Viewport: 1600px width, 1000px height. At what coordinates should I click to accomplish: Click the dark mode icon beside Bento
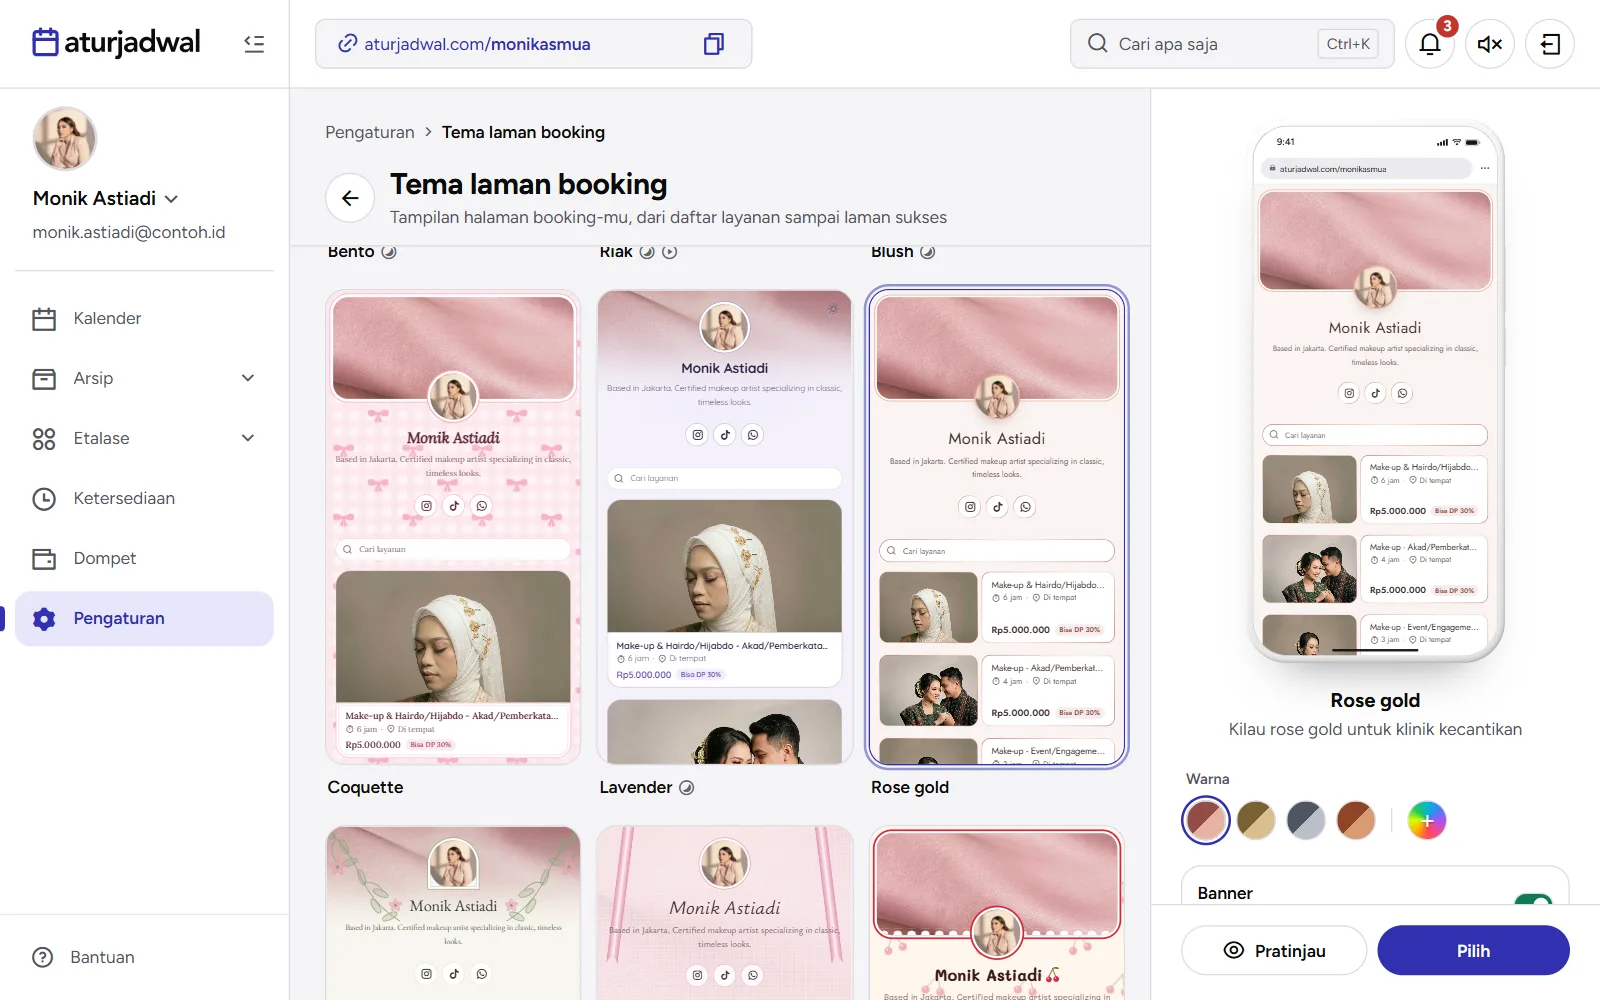click(389, 252)
